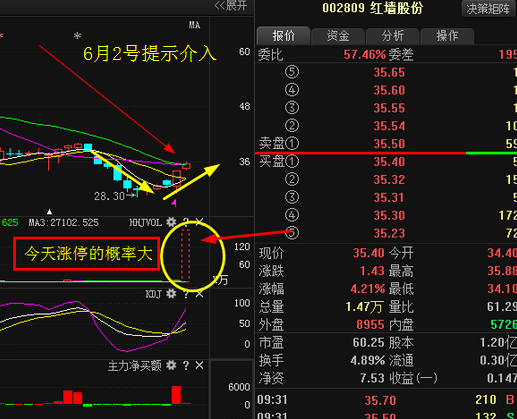Select buy level 1 price 35.40
Screen dimensions: 517x419
pos(389,162)
